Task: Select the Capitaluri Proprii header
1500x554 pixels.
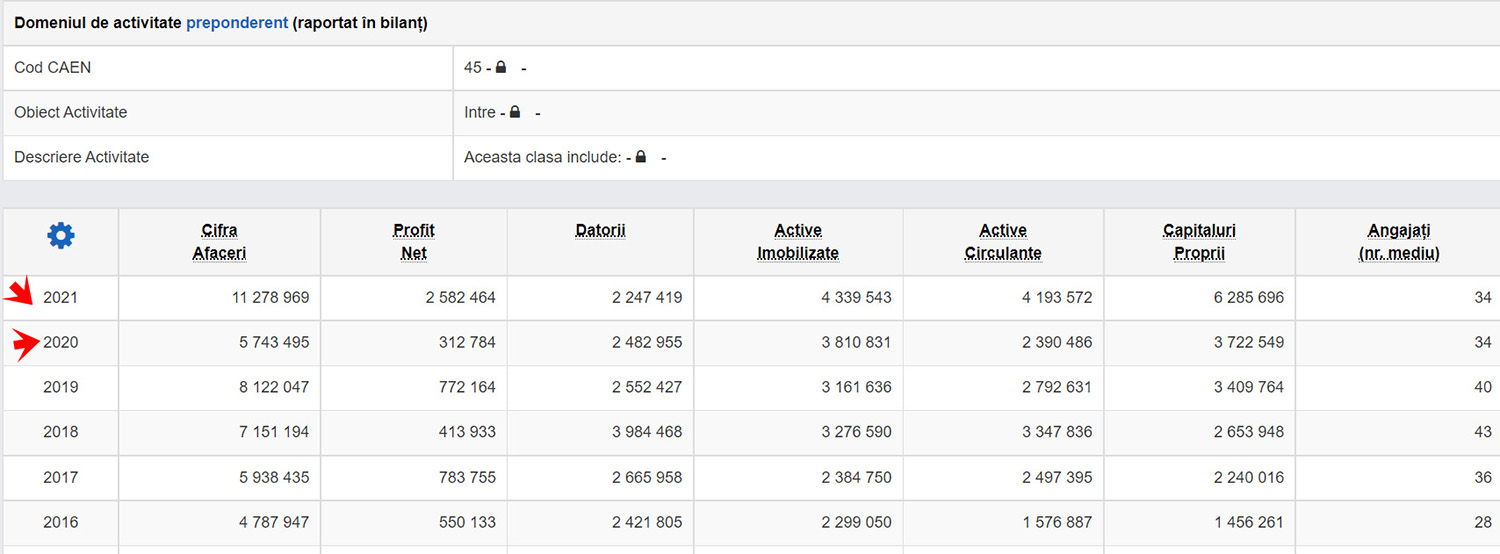Action: (x=1199, y=242)
